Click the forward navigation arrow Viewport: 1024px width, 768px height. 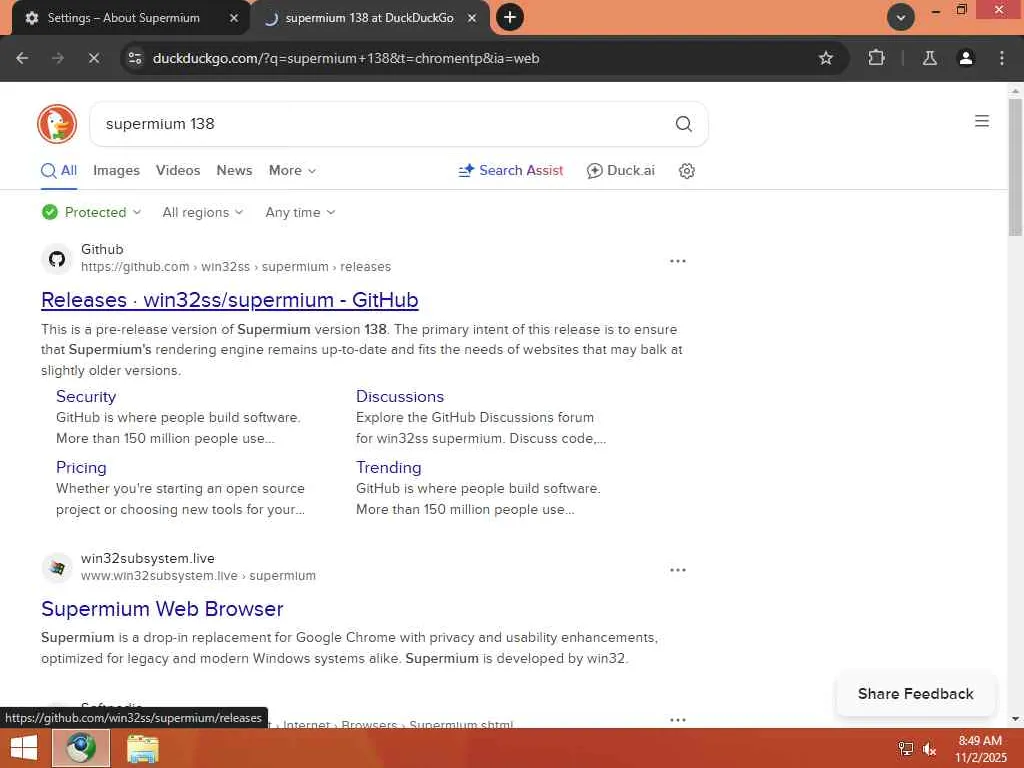[58, 58]
